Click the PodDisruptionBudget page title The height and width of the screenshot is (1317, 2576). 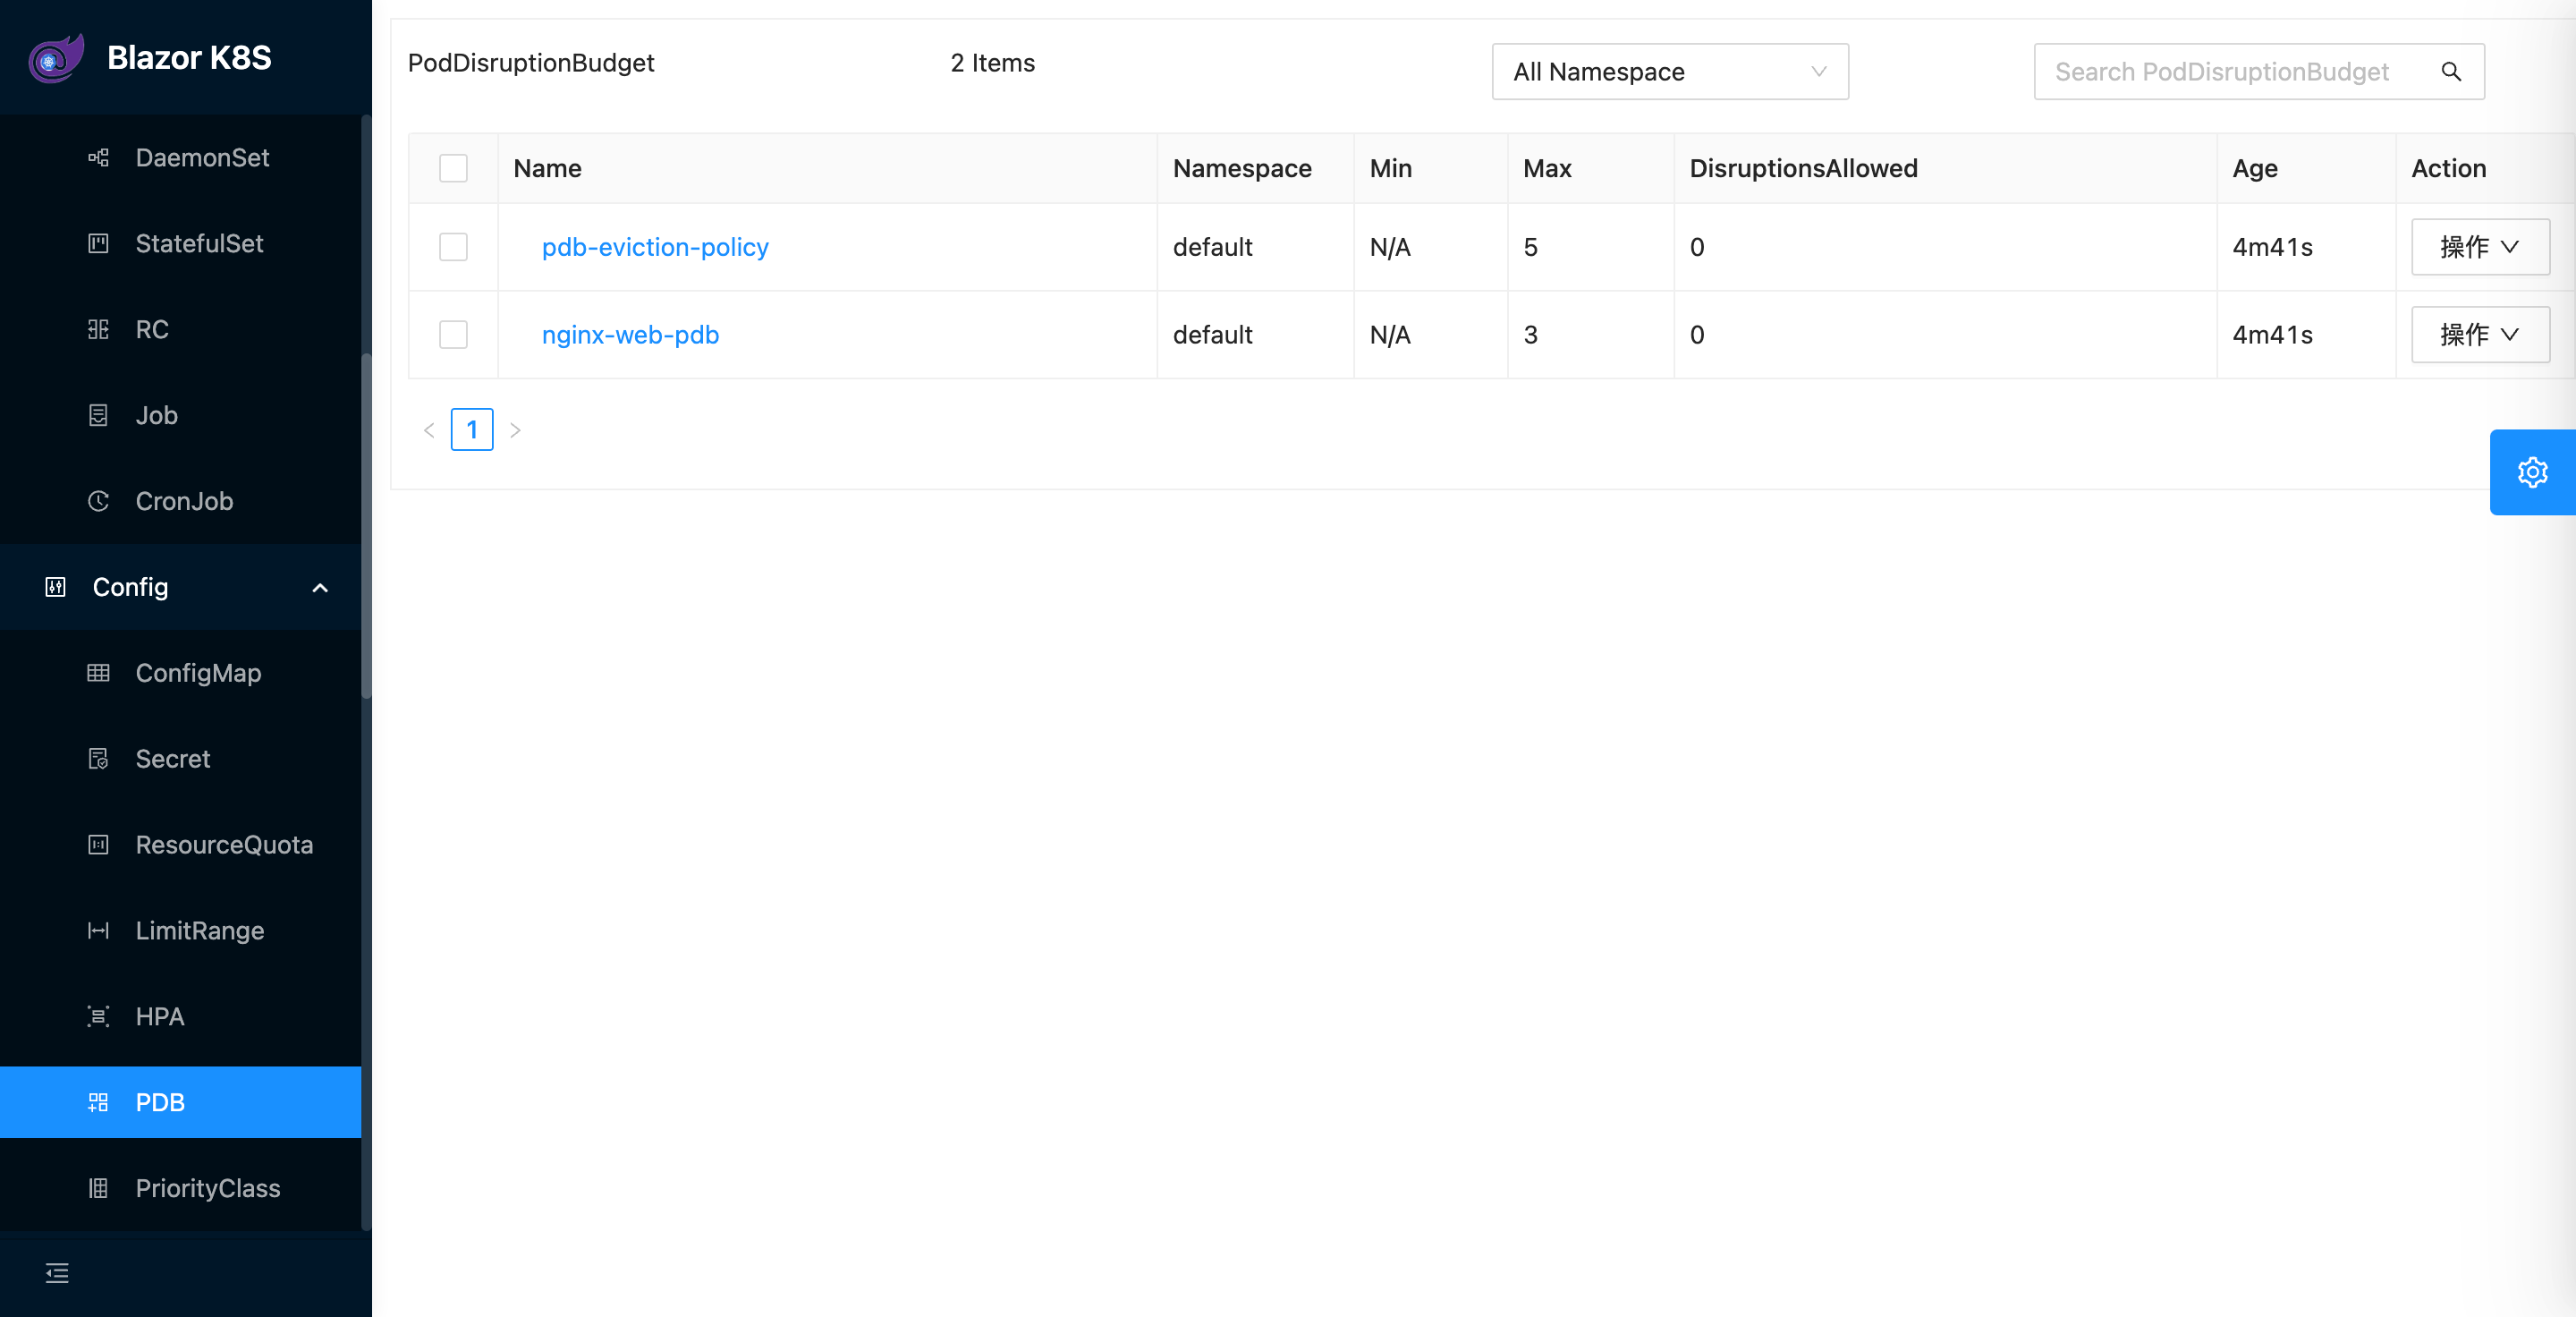click(531, 64)
